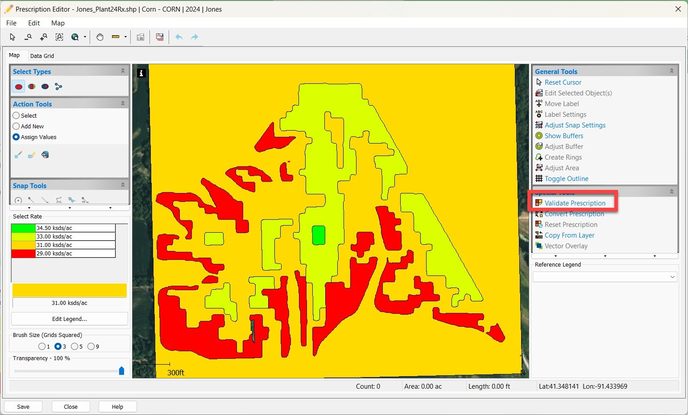Choose the 'Select' action radio button

[17, 116]
